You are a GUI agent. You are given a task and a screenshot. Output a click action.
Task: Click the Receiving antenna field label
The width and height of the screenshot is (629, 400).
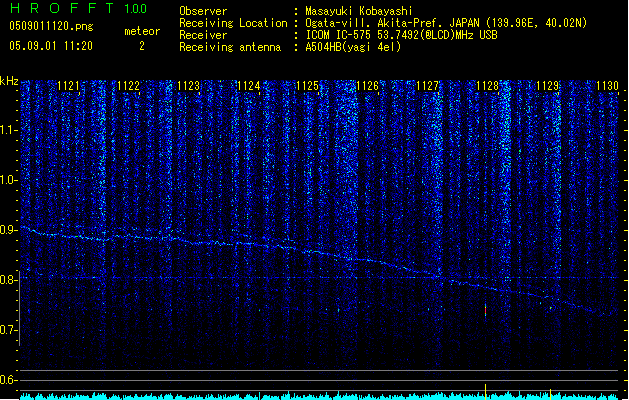click(x=230, y=47)
